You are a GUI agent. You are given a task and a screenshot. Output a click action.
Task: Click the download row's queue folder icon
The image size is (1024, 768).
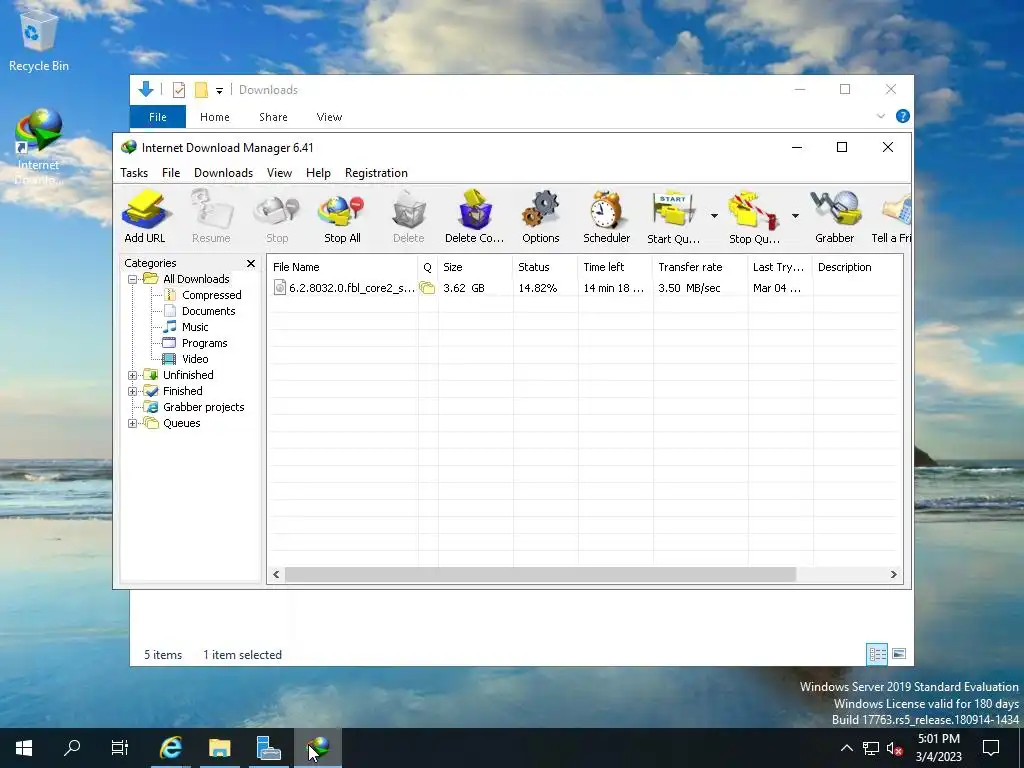[427, 287]
